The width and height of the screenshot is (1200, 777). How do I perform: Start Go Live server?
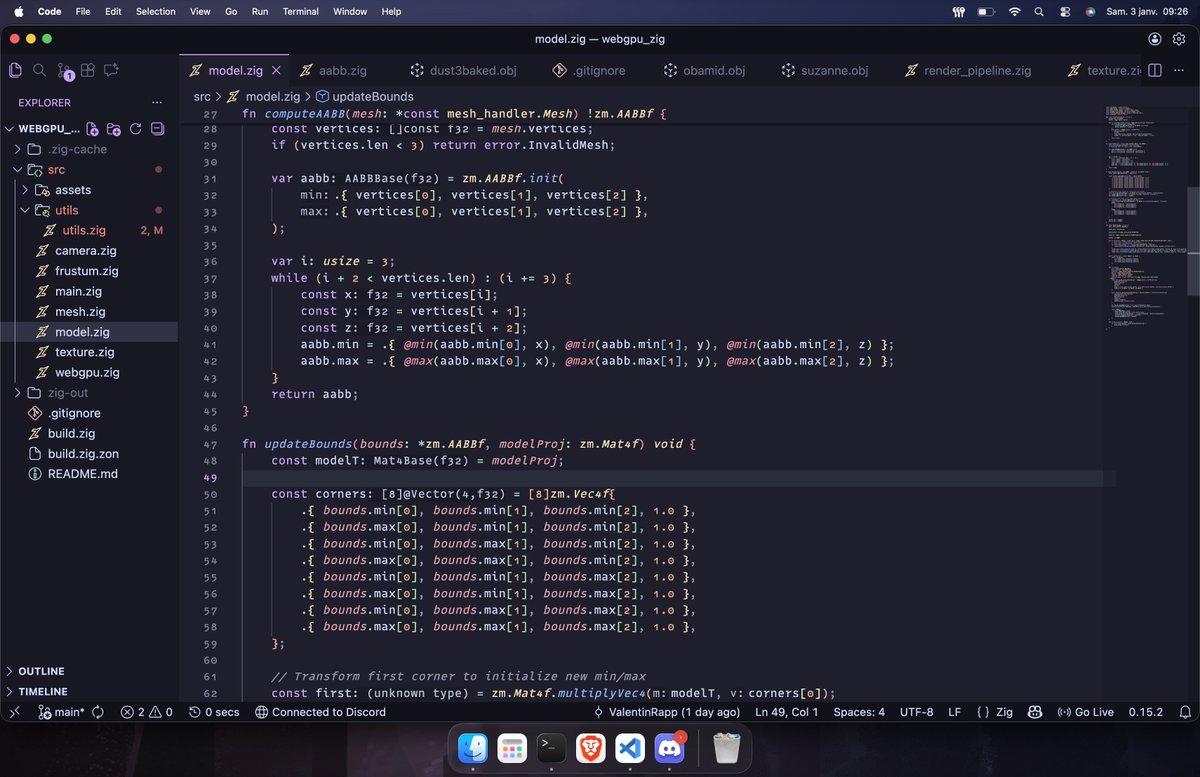1085,712
